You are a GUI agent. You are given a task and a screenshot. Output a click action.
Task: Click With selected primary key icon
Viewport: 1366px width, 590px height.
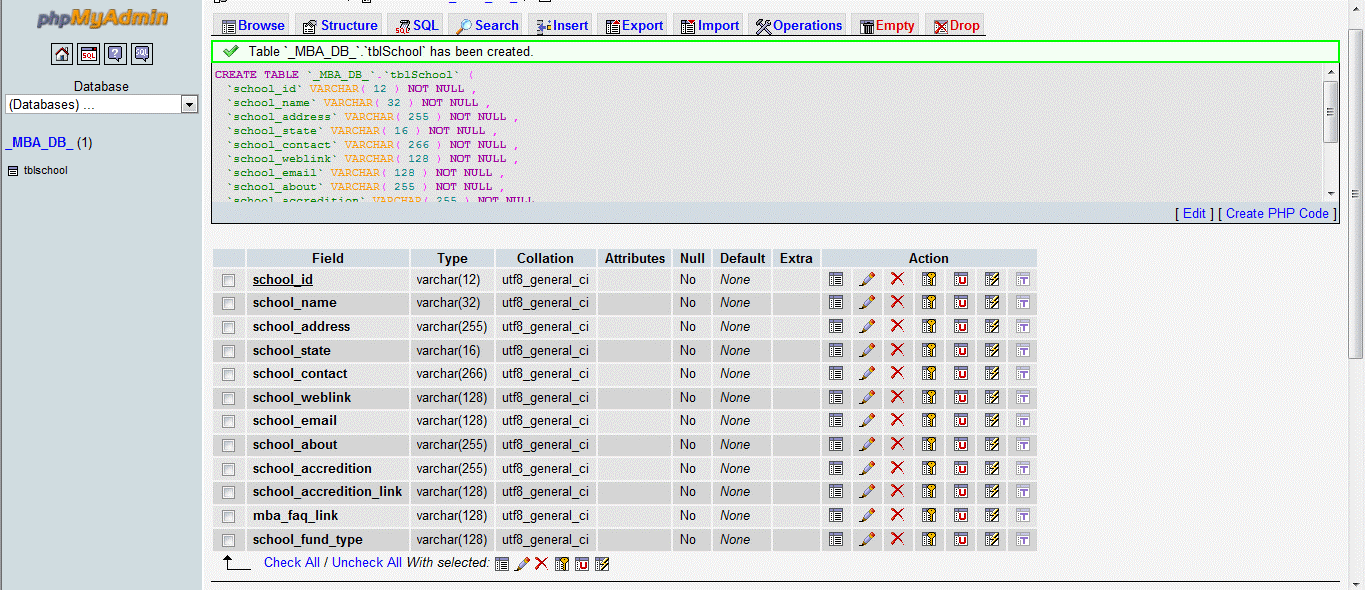[x=562, y=564]
